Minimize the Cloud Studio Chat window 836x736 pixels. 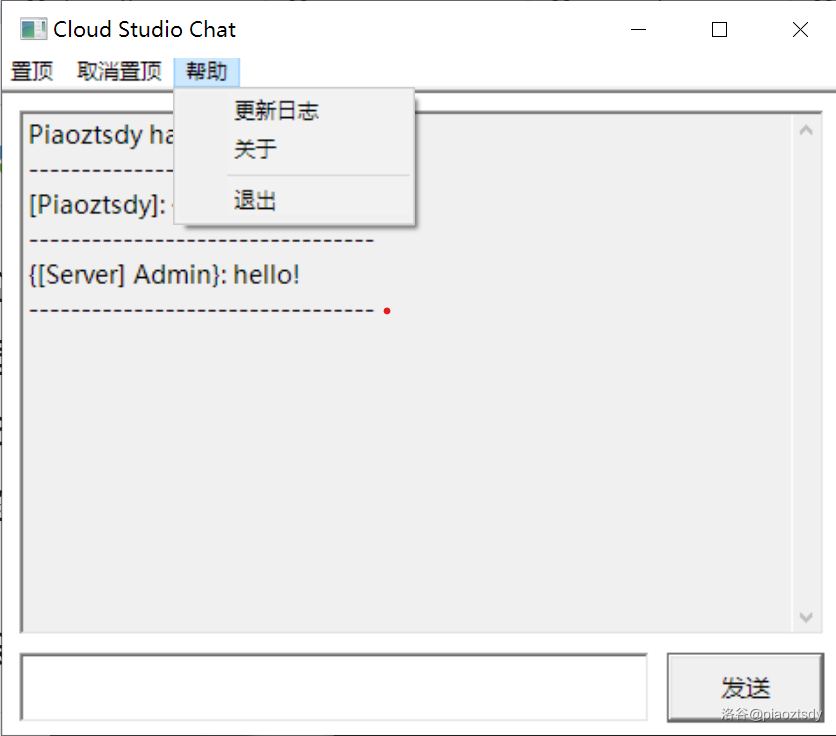coord(640,30)
